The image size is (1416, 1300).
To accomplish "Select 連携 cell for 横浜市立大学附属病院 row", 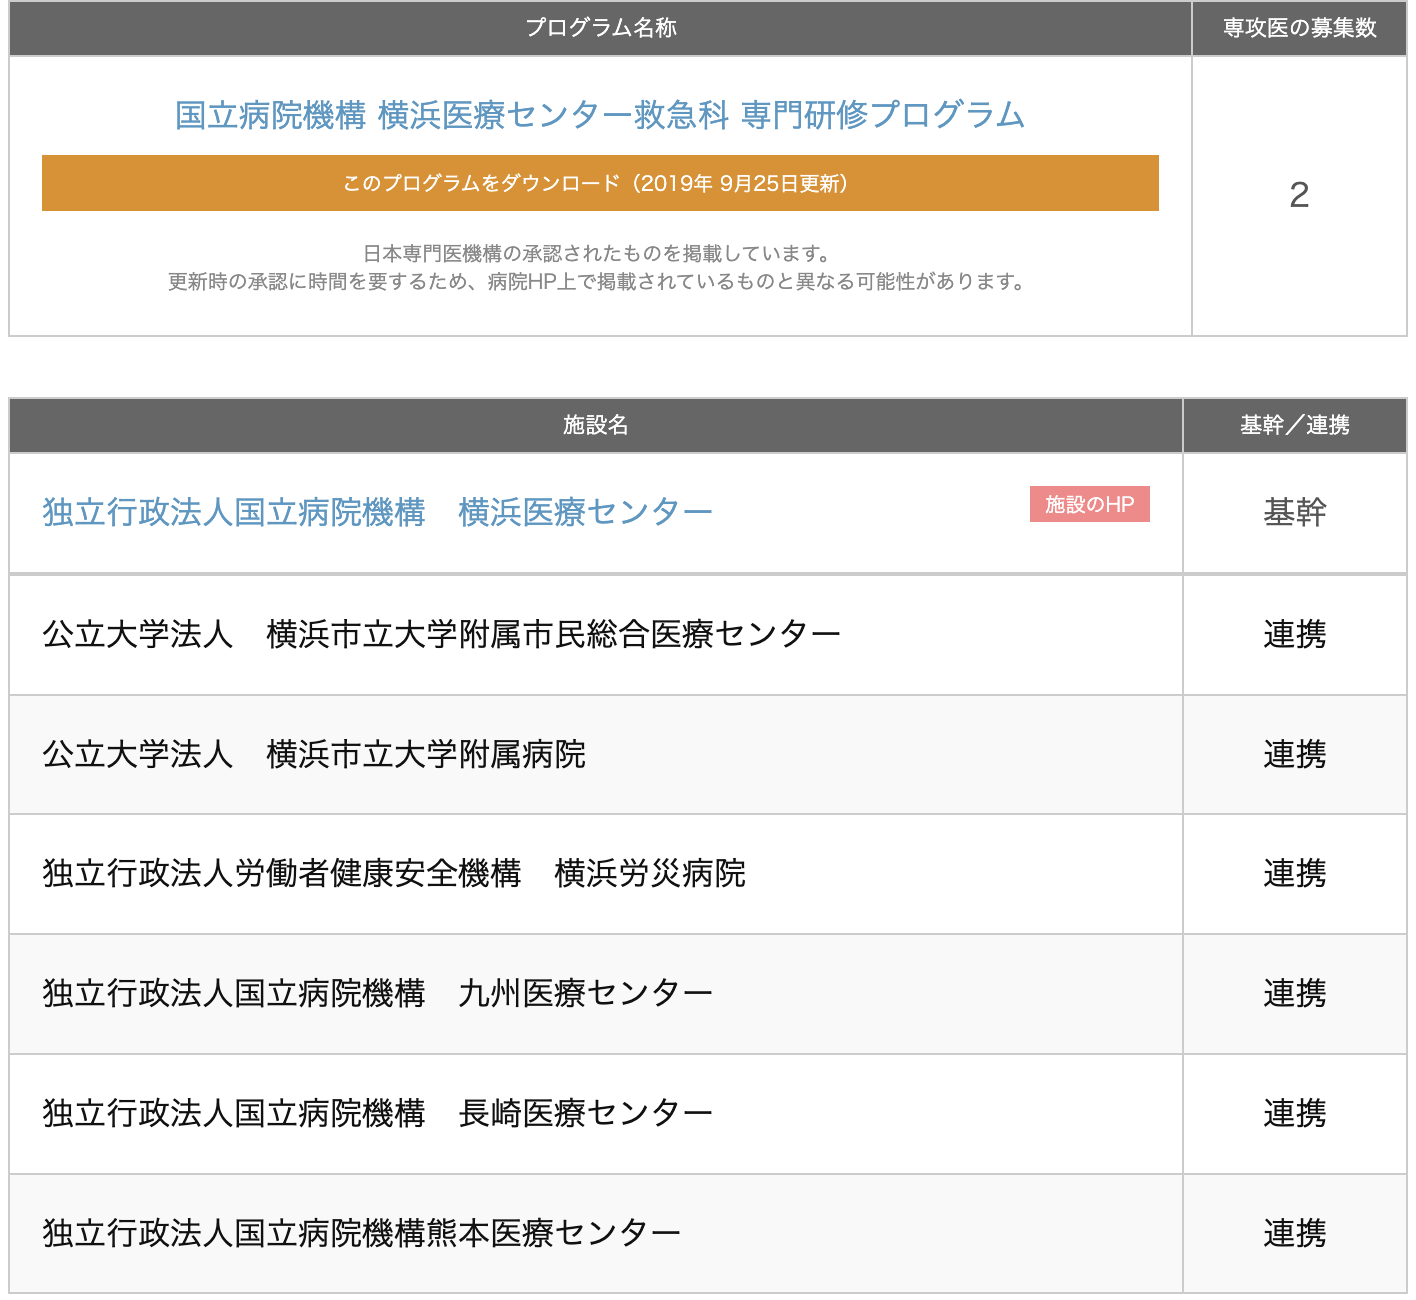I will coord(1295,754).
